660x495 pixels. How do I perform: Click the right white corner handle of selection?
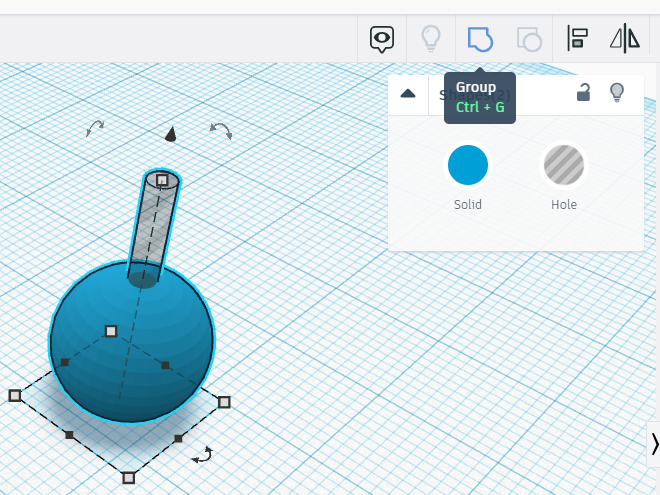point(224,402)
